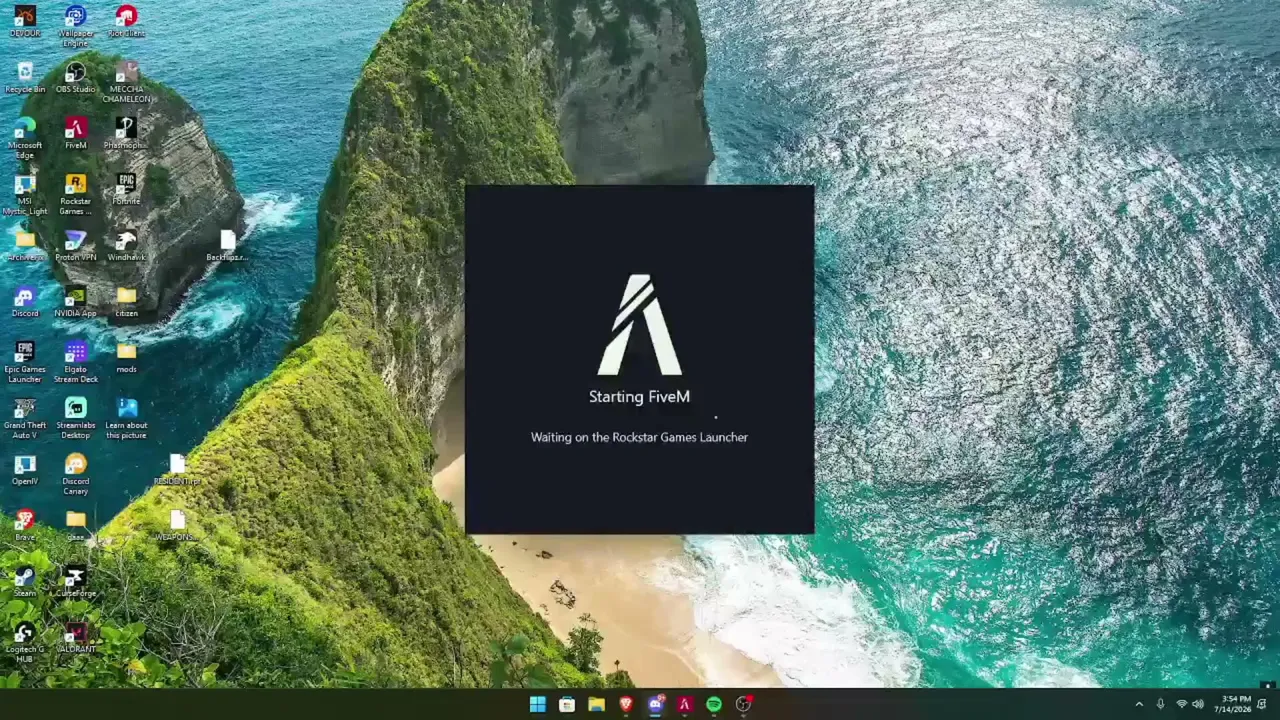
Task: Open Spotify from the taskbar
Action: (714, 704)
